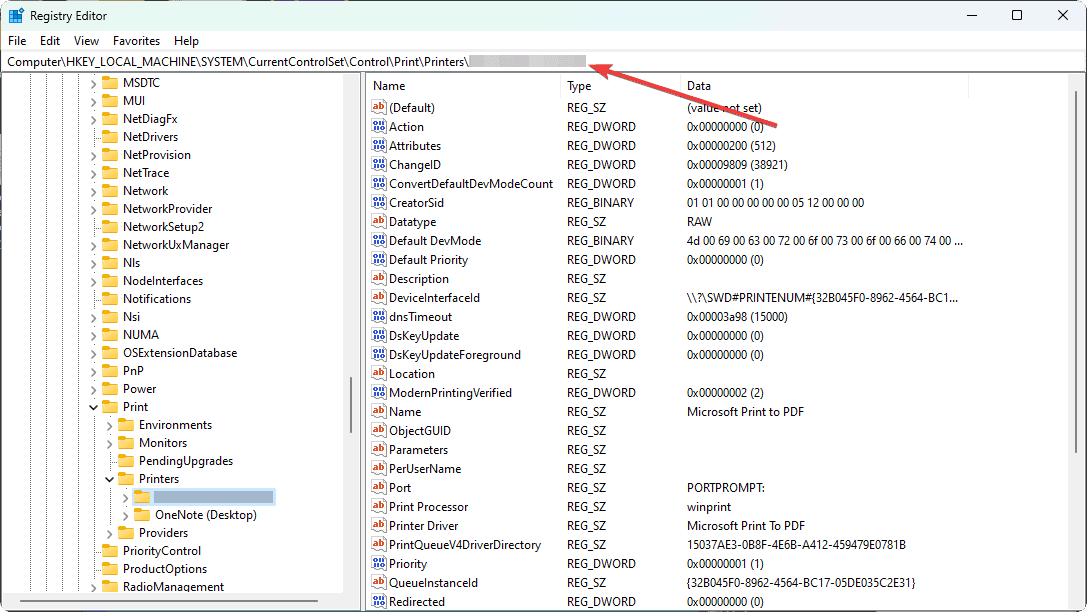Click the string icon next to Datatype value
The width and height of the screenshot is (1087, 612).
coord(378,222)
